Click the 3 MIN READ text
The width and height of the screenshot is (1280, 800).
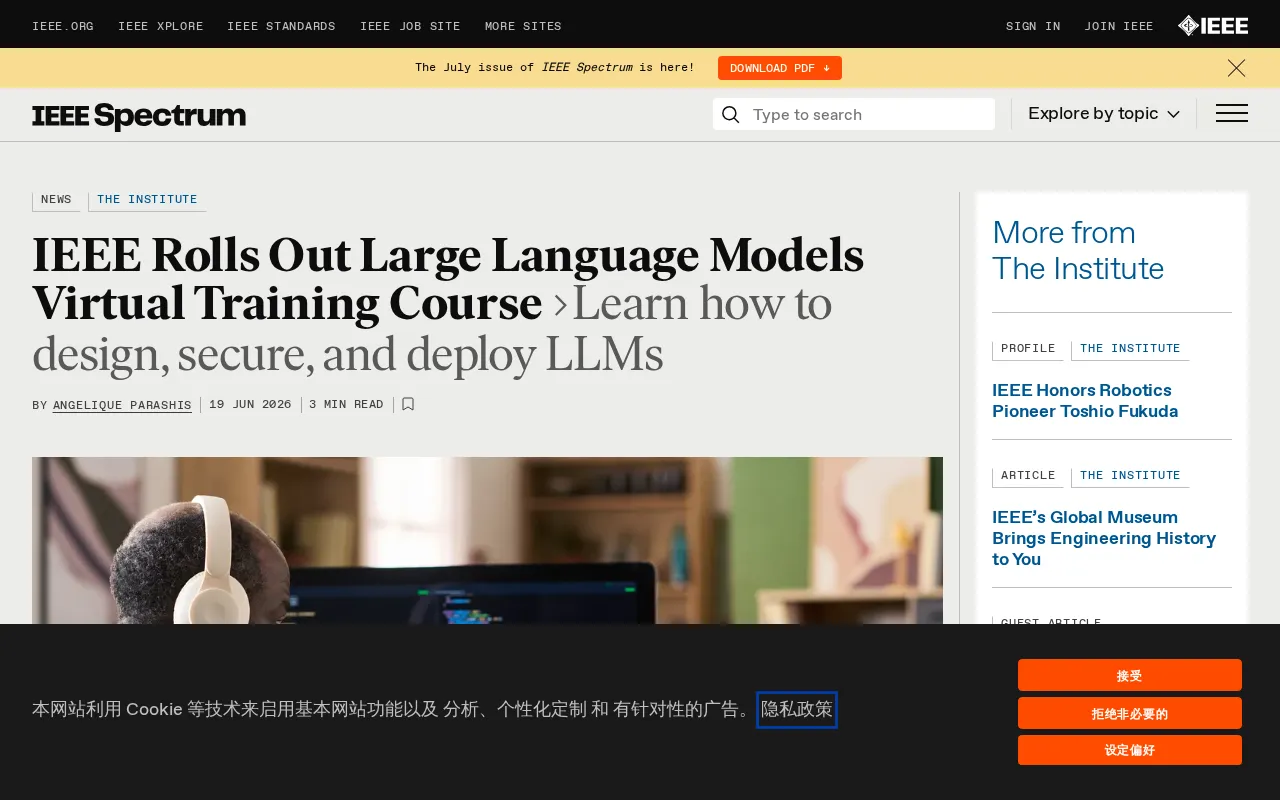click(x=346, y=405)
